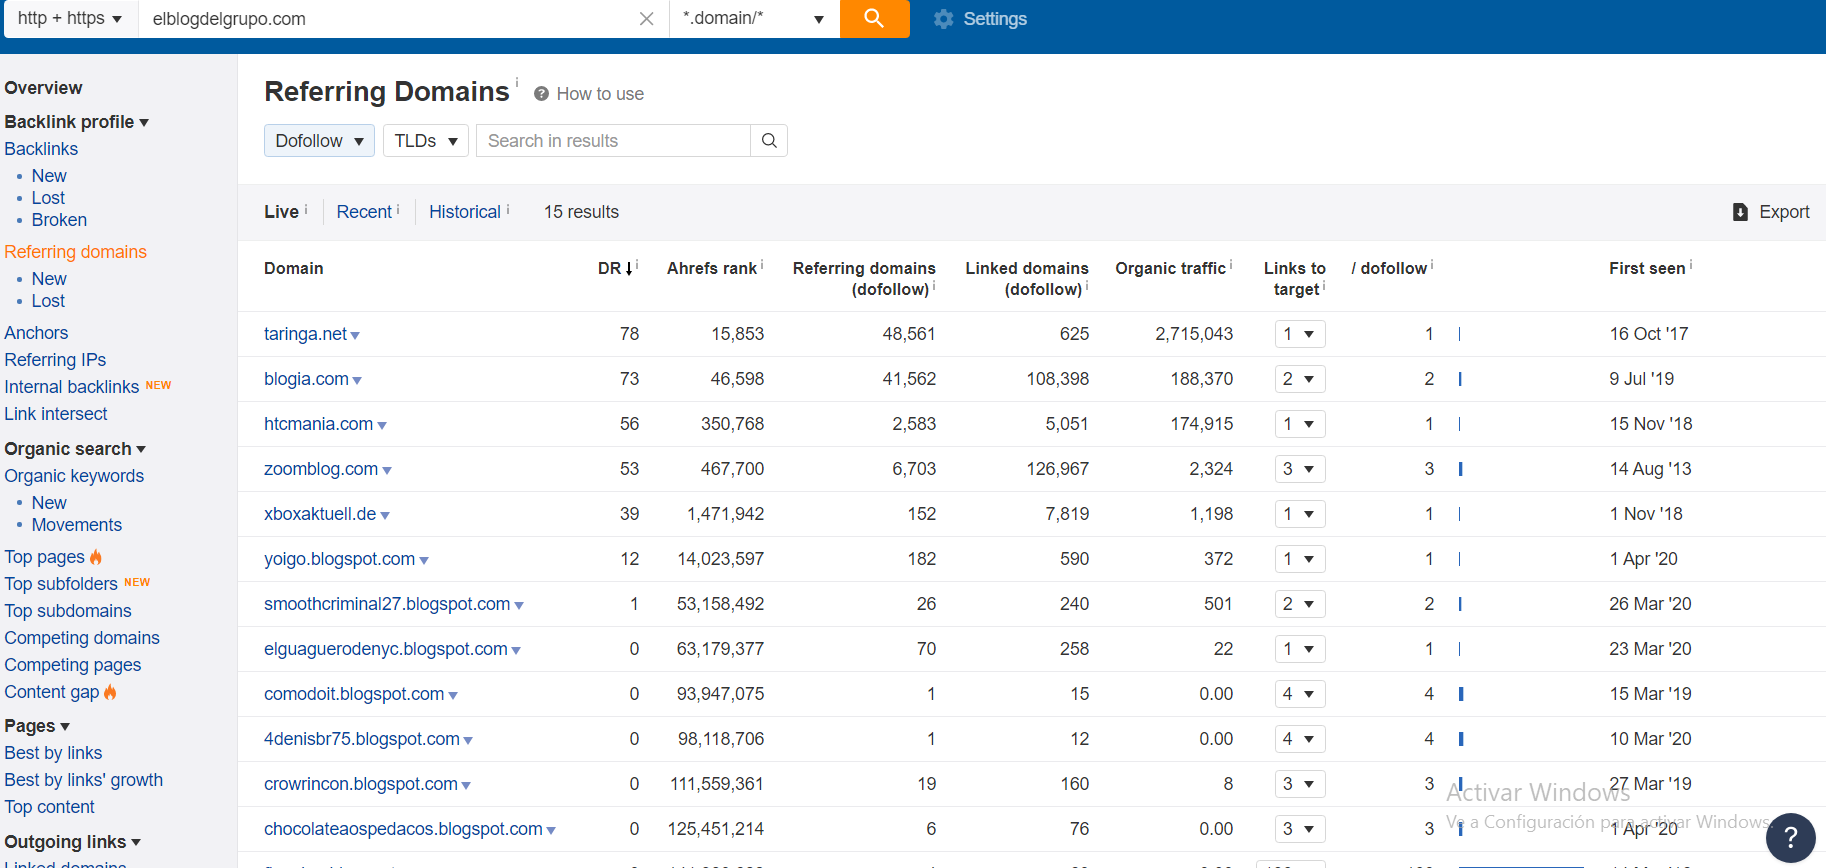Screen dimensions: 1826x868
Task: Click the Export download icon
Action: pos(1741,212)
